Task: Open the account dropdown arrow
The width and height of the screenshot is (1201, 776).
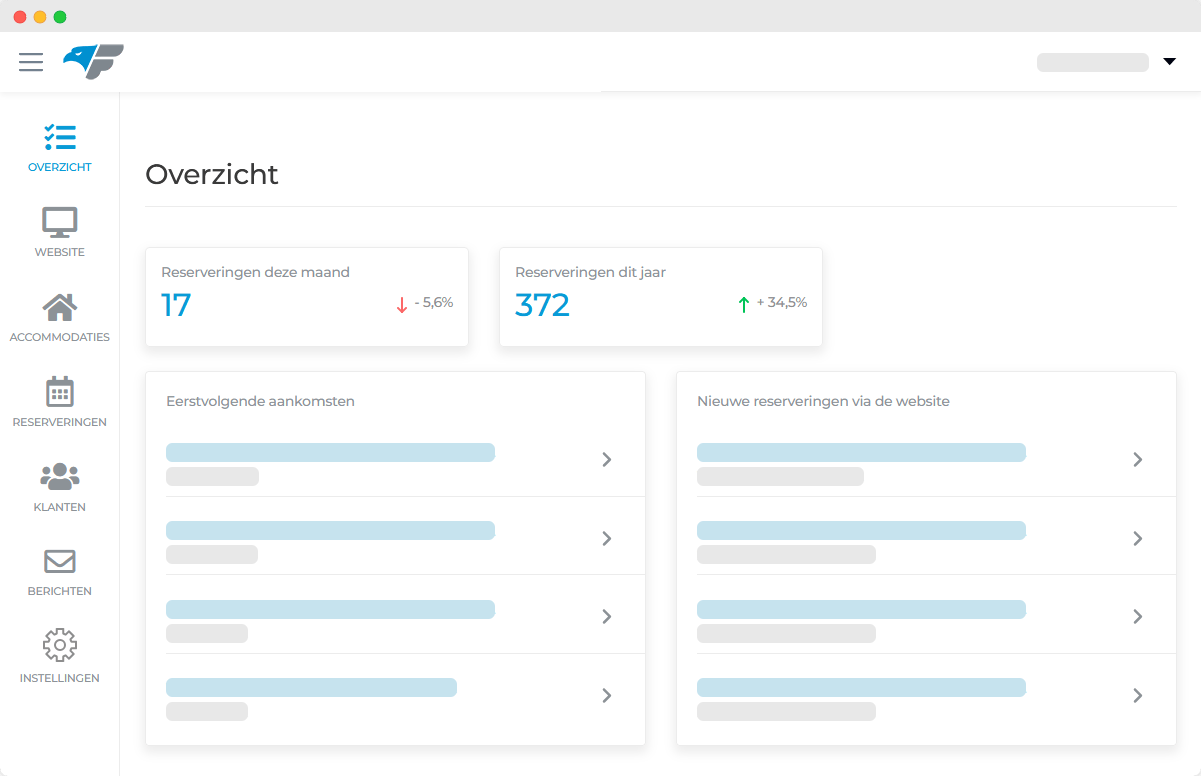Action: 1169,62
